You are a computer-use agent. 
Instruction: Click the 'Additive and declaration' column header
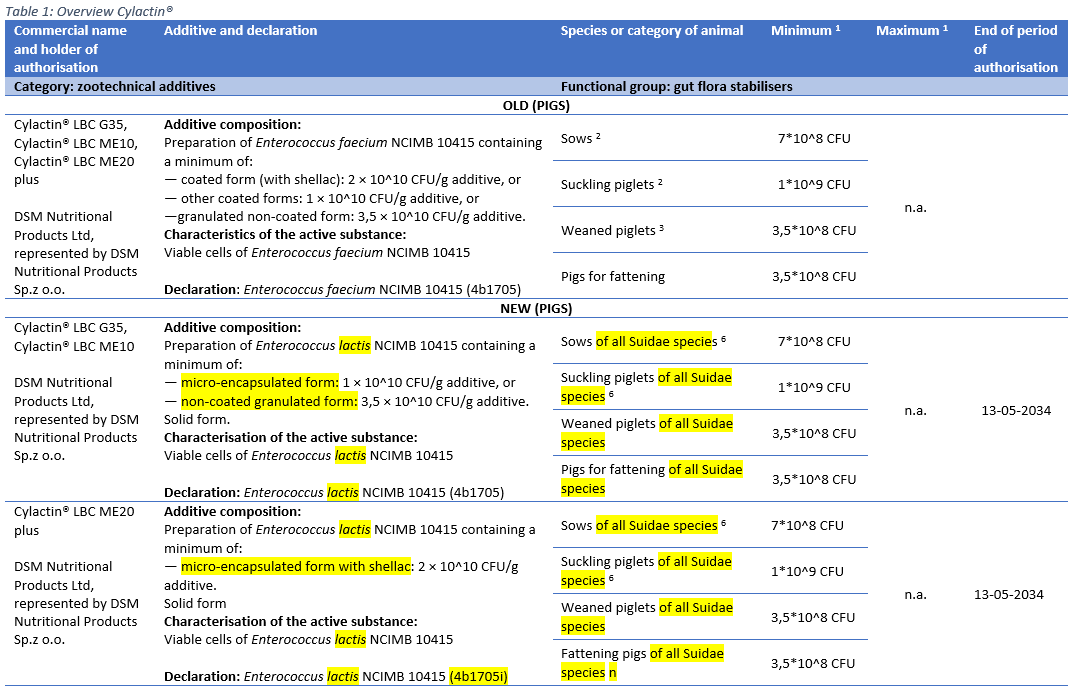pyautogui.click(x=240, y=31)
